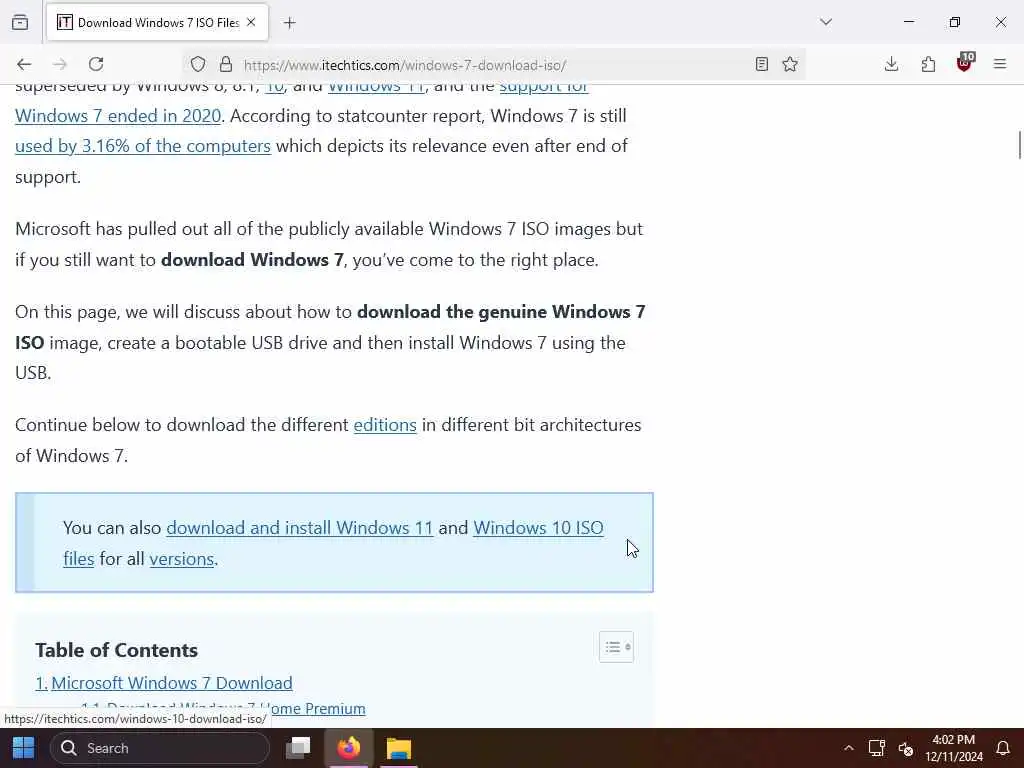The image size is (1024, 768).
Task: Toggle the Table of Contents list
Action: coord(616,647)
